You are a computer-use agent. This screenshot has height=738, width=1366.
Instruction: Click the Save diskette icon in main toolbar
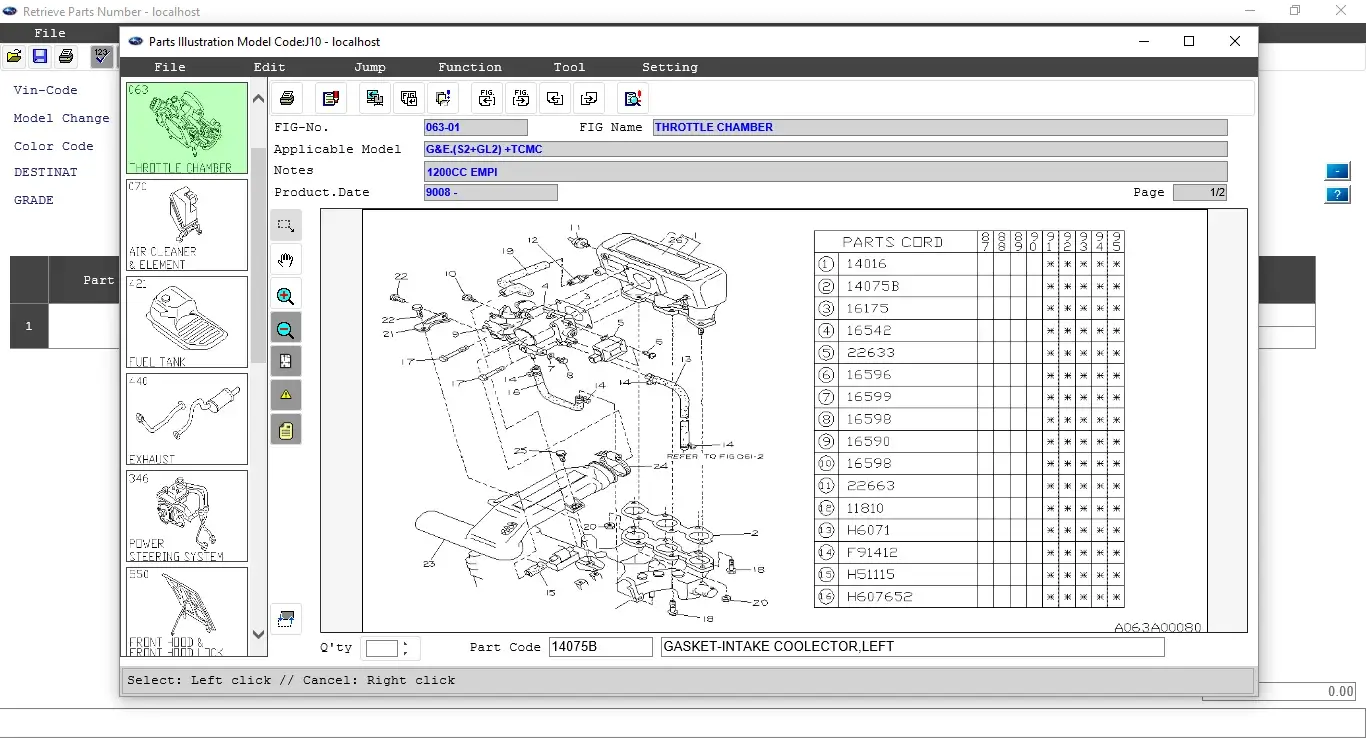pos(40,57)
